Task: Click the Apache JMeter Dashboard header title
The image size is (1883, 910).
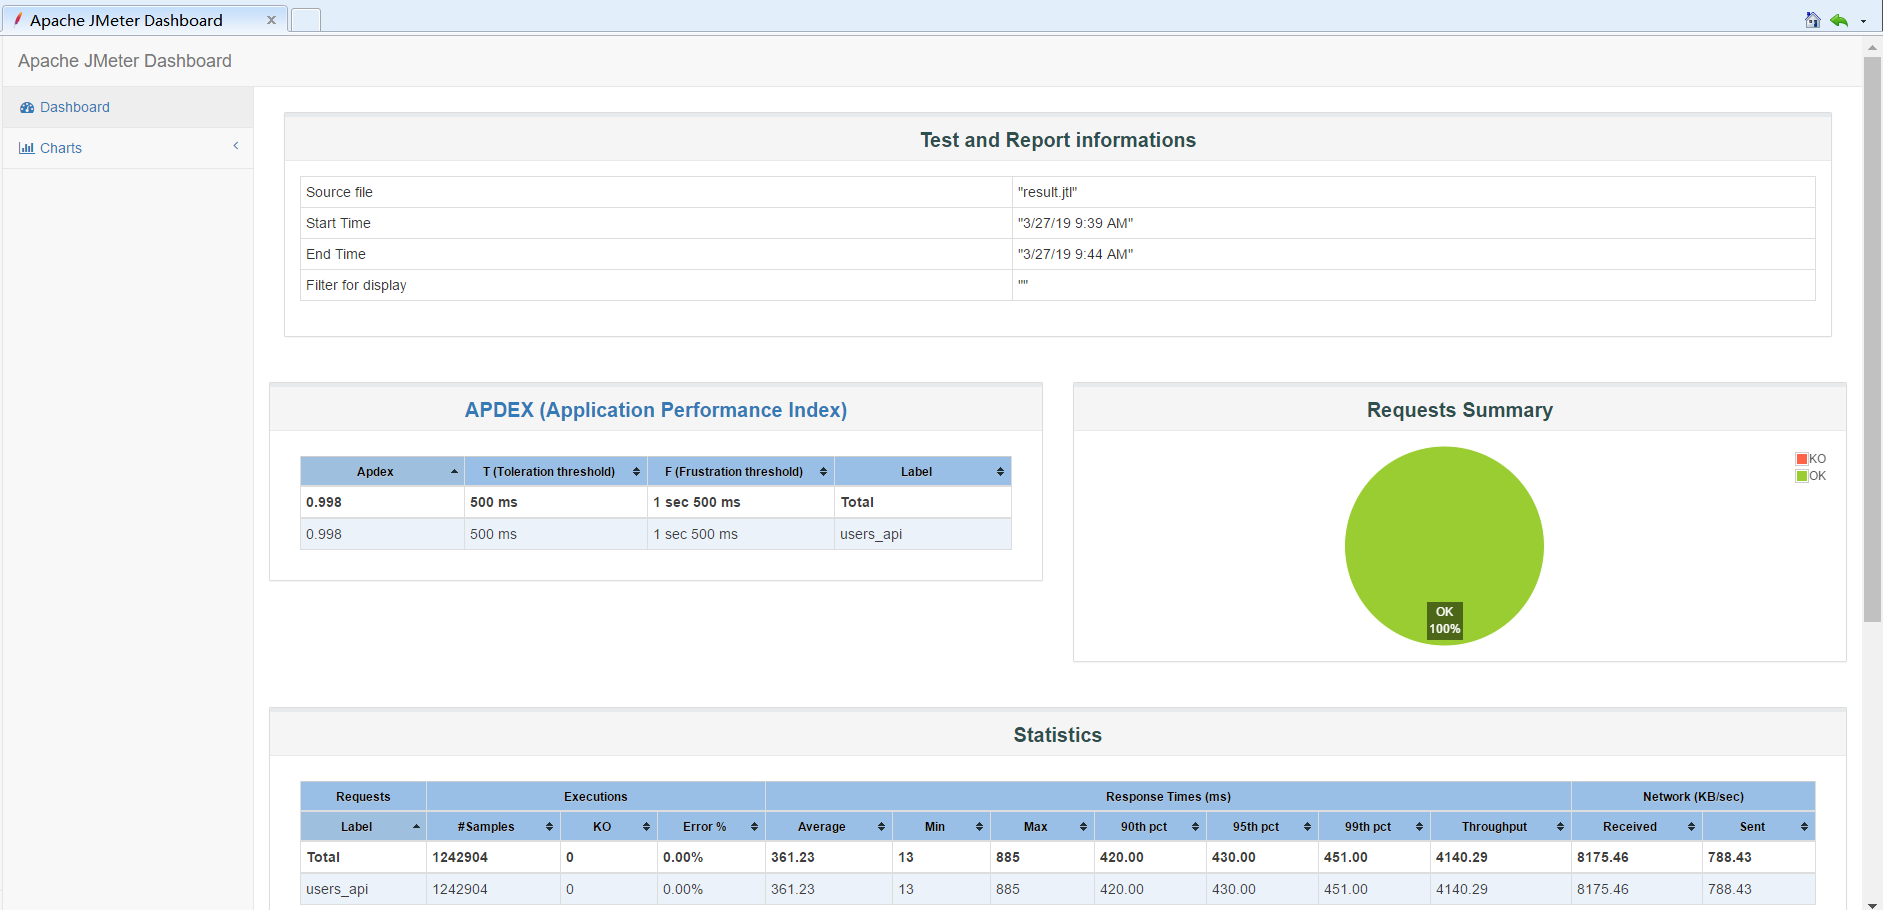Action: [x=125, y=61]
